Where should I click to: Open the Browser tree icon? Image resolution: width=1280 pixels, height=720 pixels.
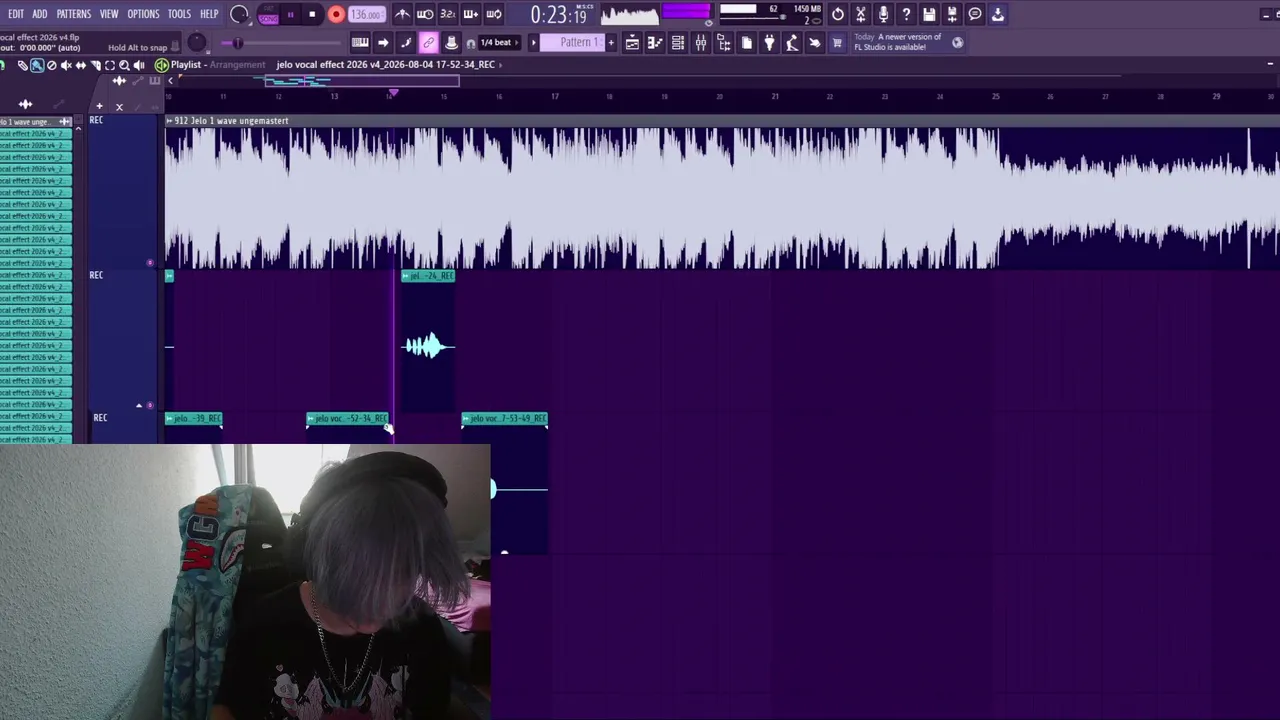pos(724,43)
